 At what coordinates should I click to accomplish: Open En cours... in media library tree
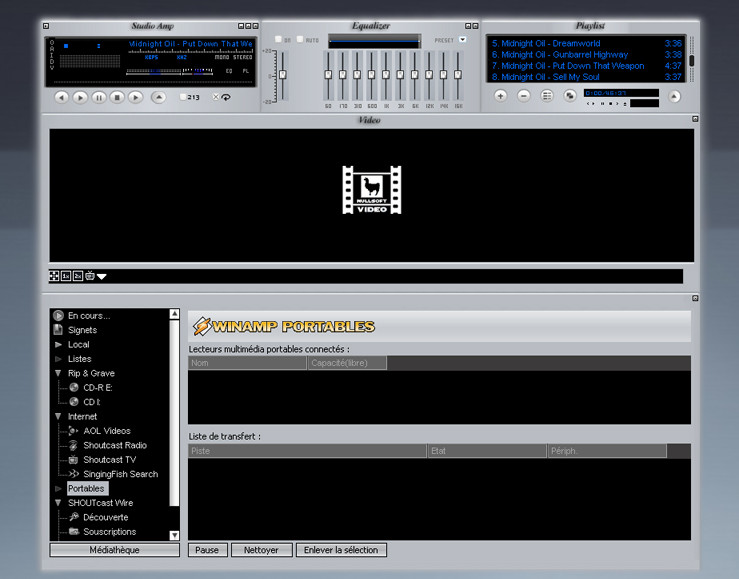89,316
